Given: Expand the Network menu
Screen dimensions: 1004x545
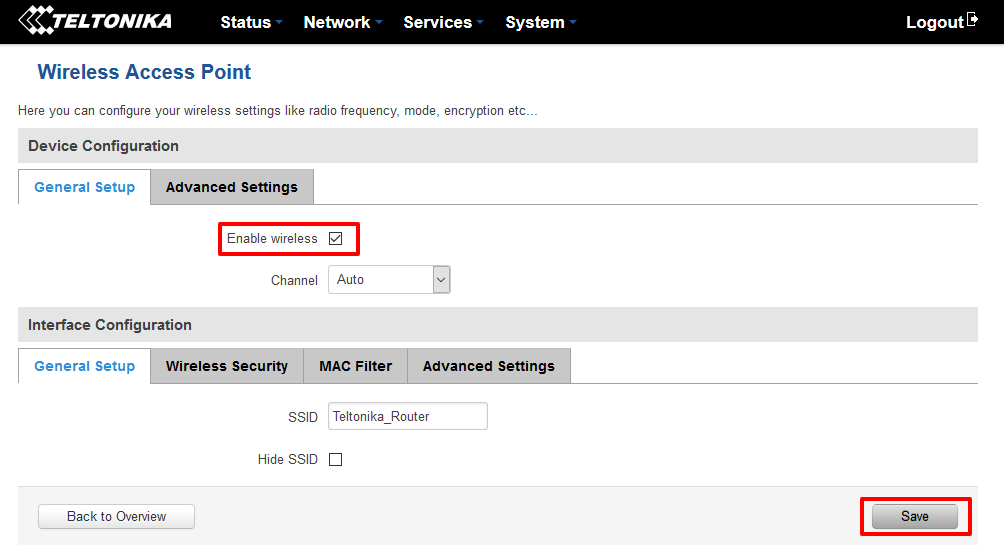Looking at the screenshot, I should coord(343,22).
